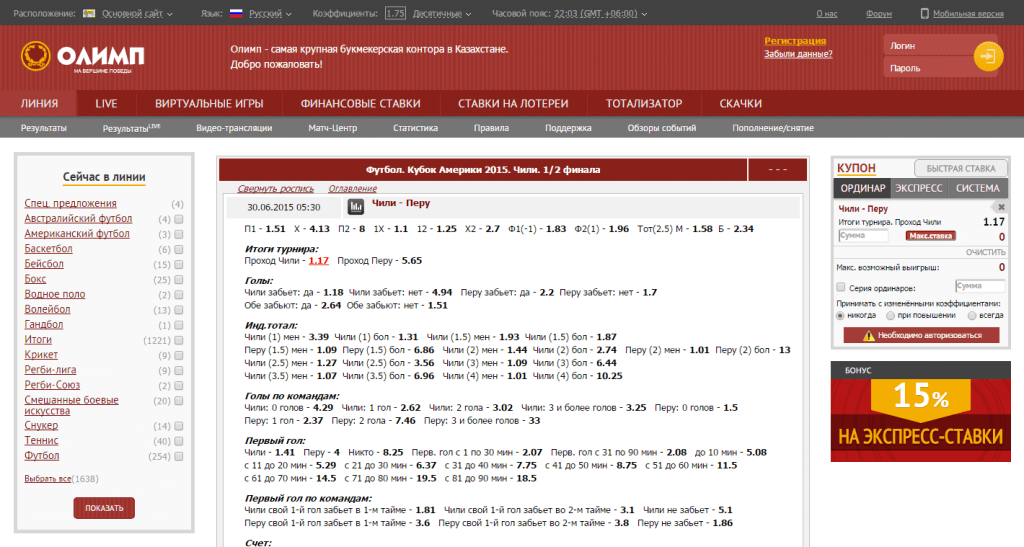Click the БЫСТРАЯ СТАВКА button
Image resolution: width=1024 pixels, height=547 pixels.
961,168
